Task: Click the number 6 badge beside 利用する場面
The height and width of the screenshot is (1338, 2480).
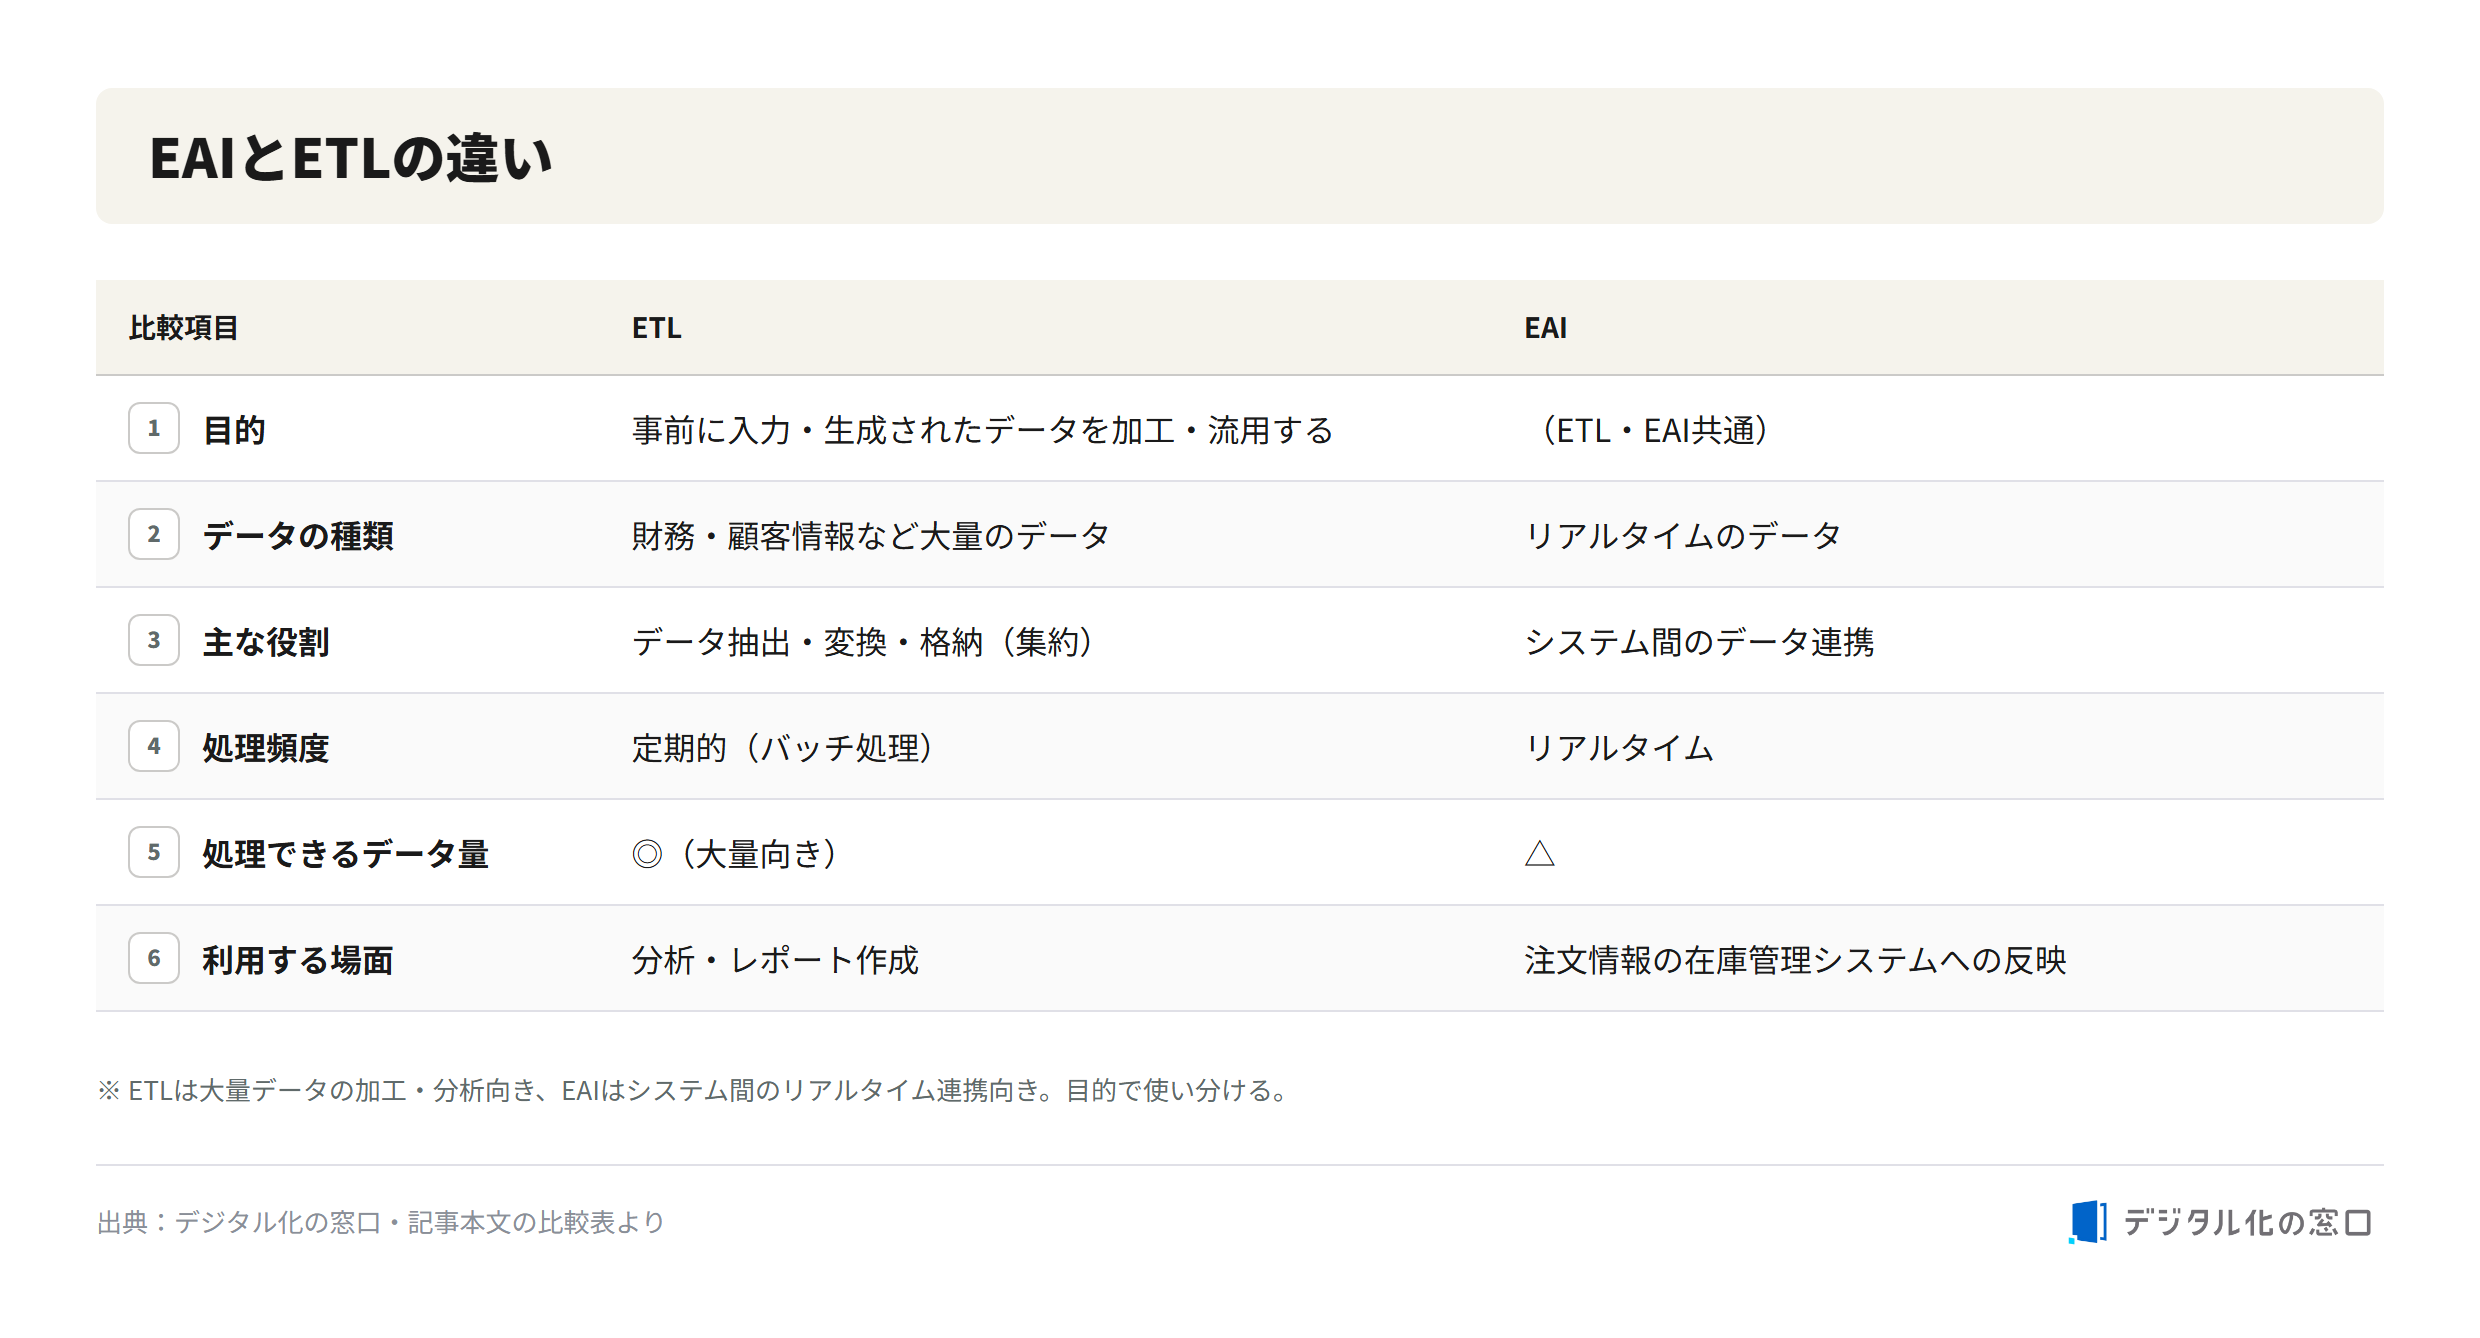Action: tap(154, 958)
